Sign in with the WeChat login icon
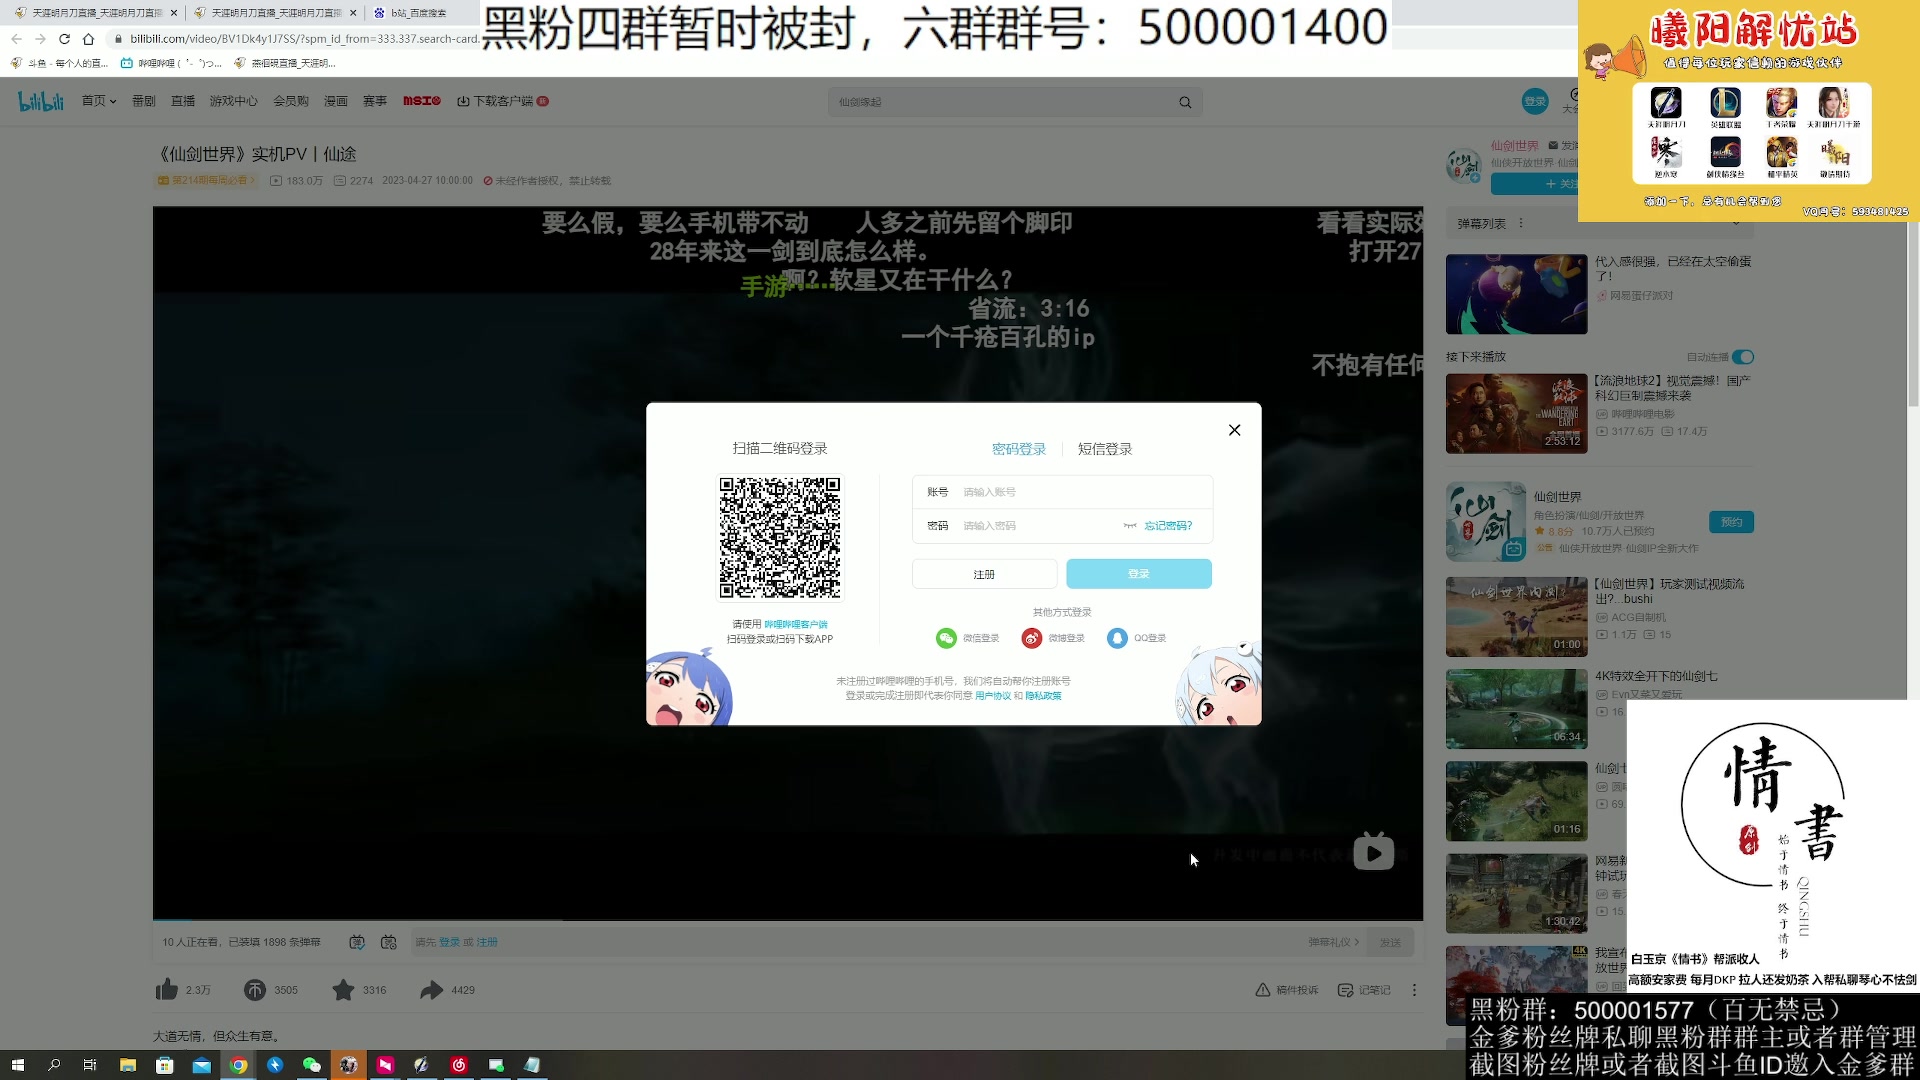Screen dimensions: 1920x1080 tap(947, 638)
